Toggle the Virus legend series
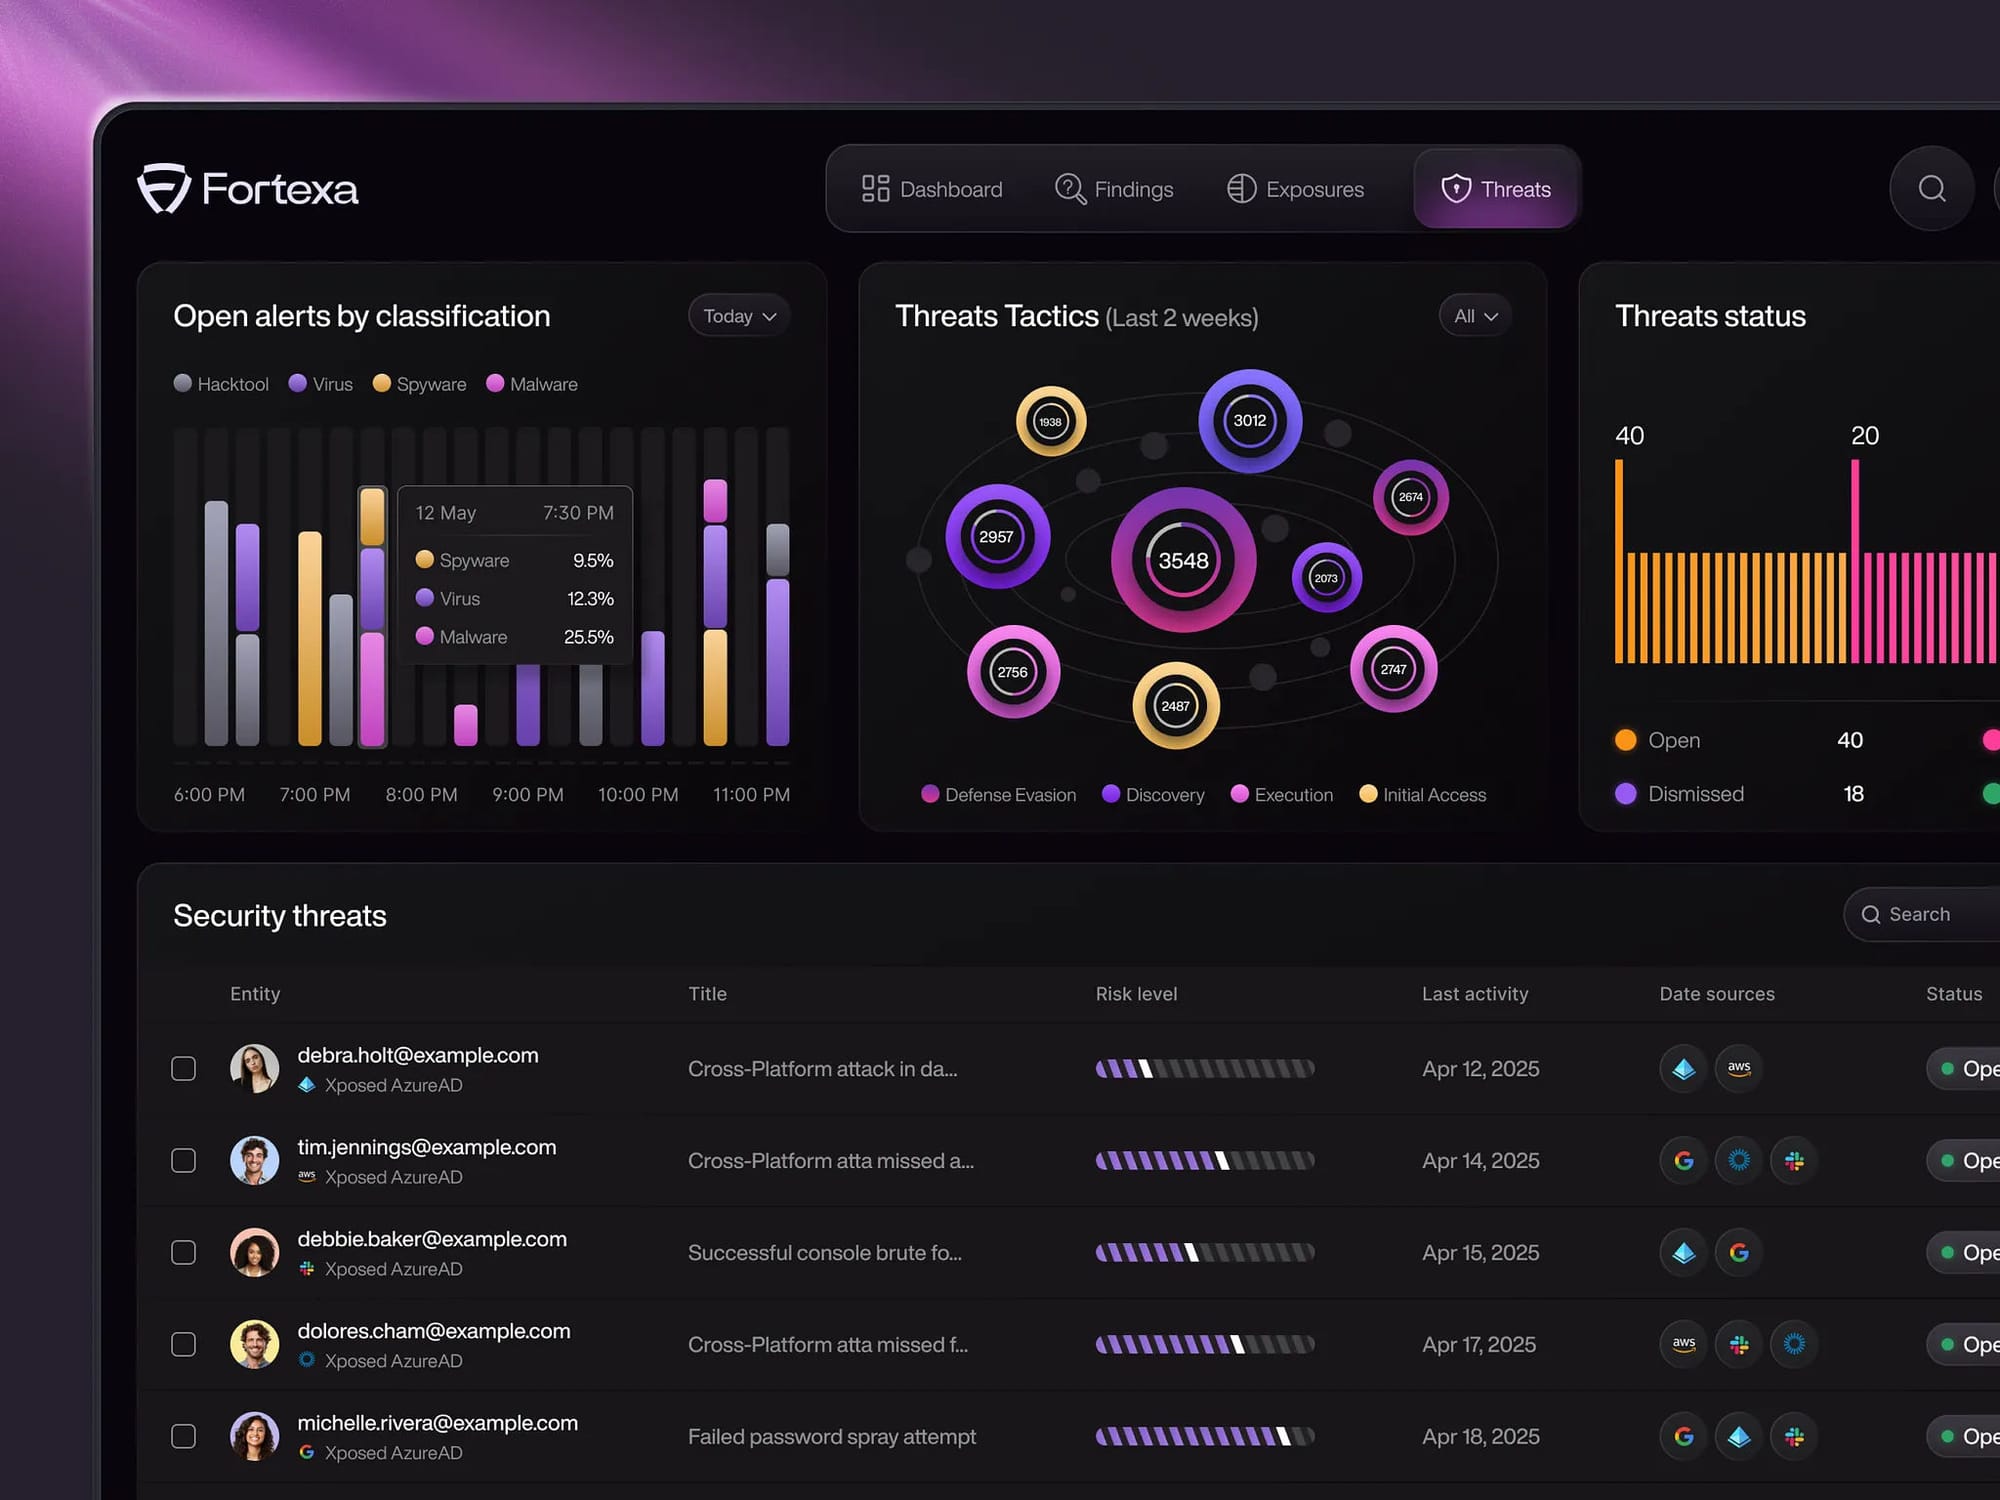Viewport: 2000px width, 1500px height. click(x=320, y=384)
